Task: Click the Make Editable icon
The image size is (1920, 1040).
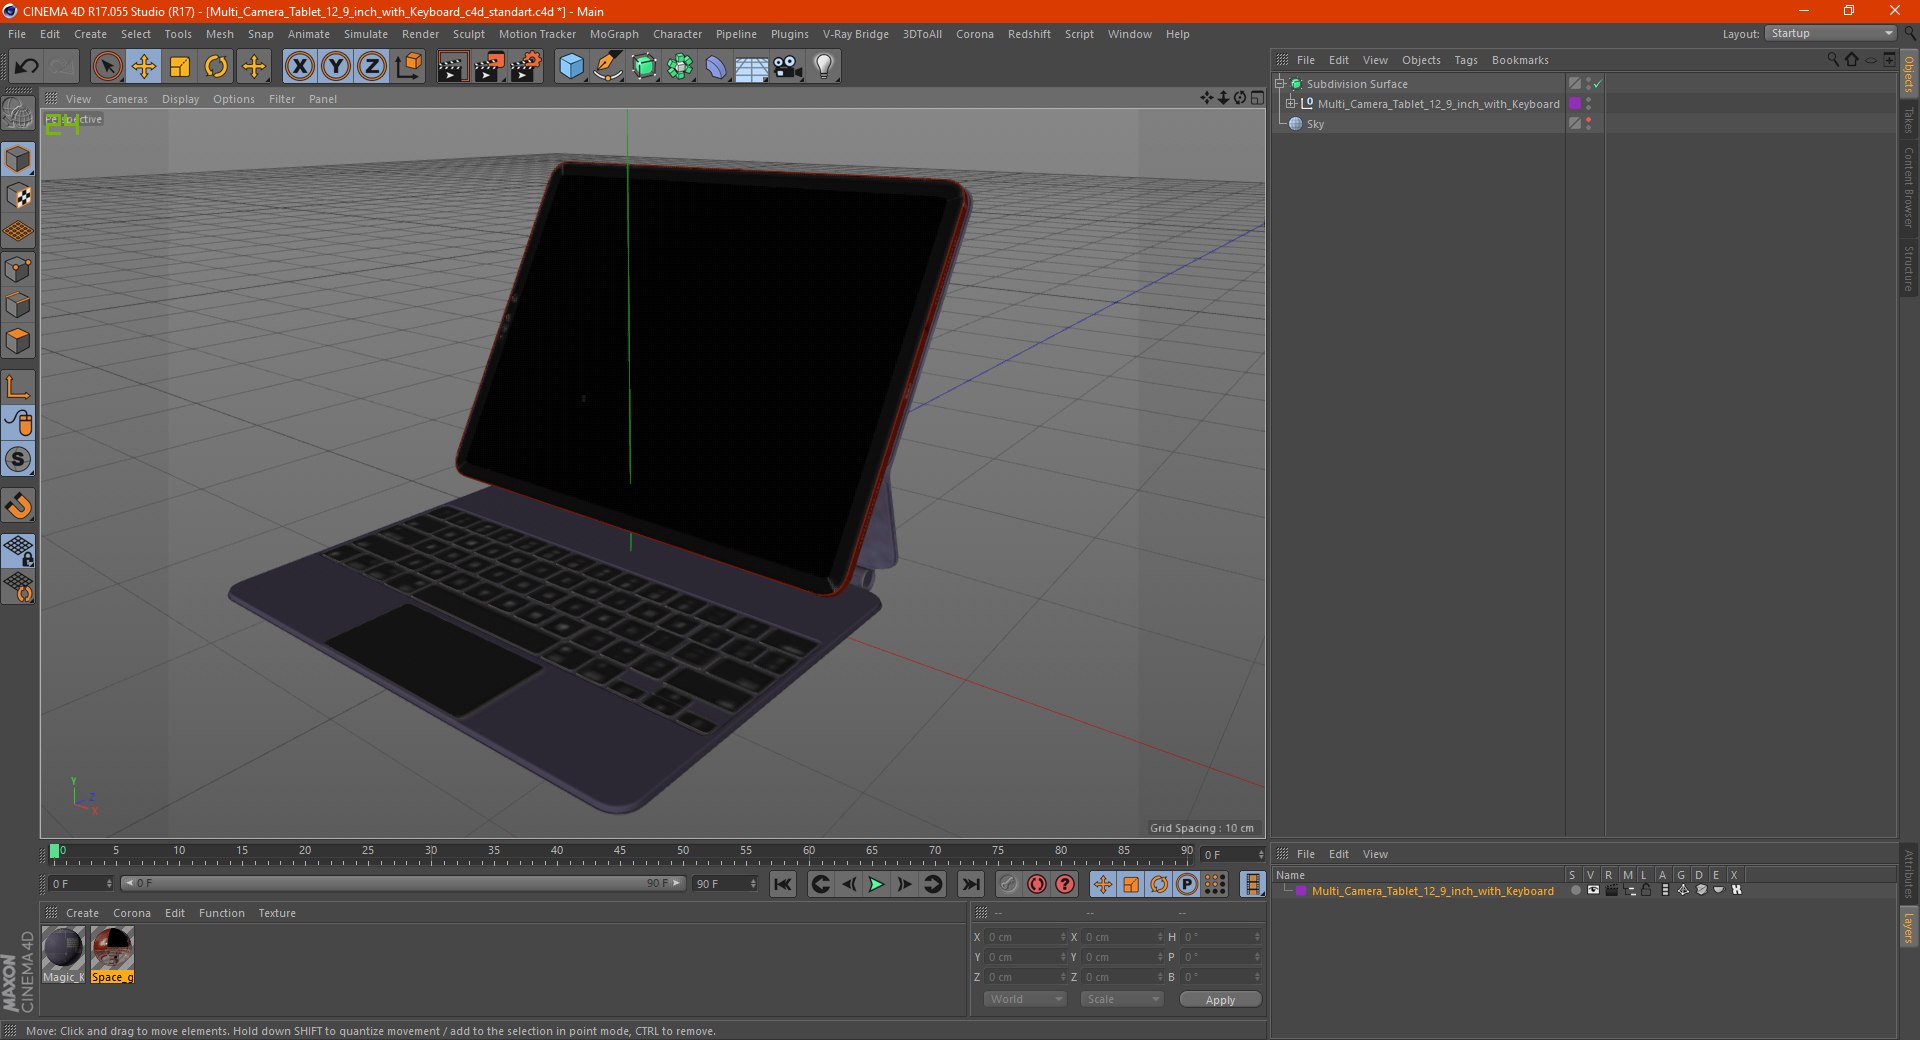Action: [18, 113]
